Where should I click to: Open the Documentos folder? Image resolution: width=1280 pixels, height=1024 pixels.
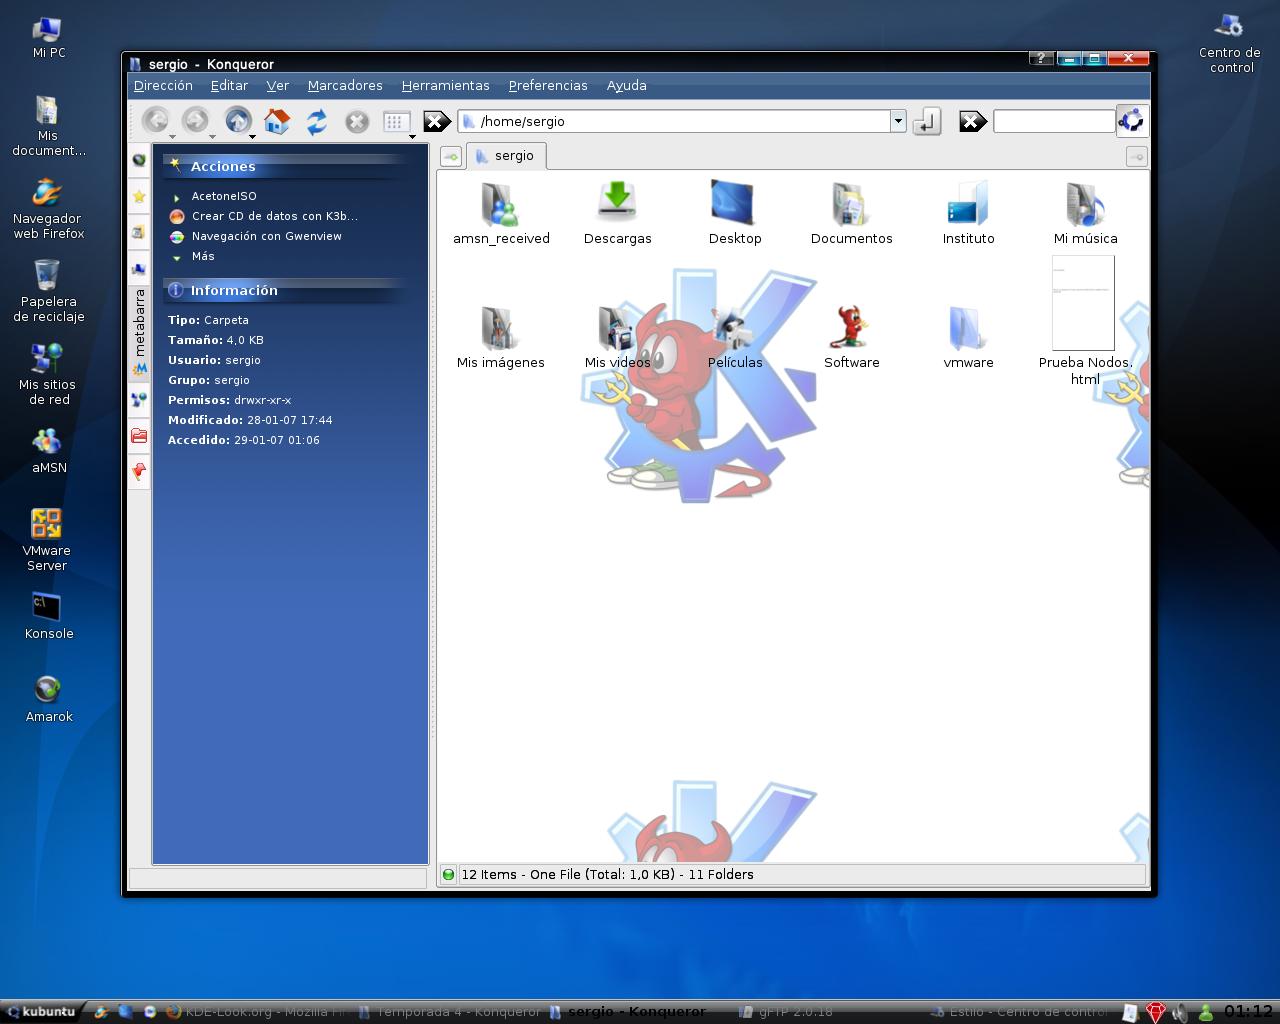click(x=851, y=213)
